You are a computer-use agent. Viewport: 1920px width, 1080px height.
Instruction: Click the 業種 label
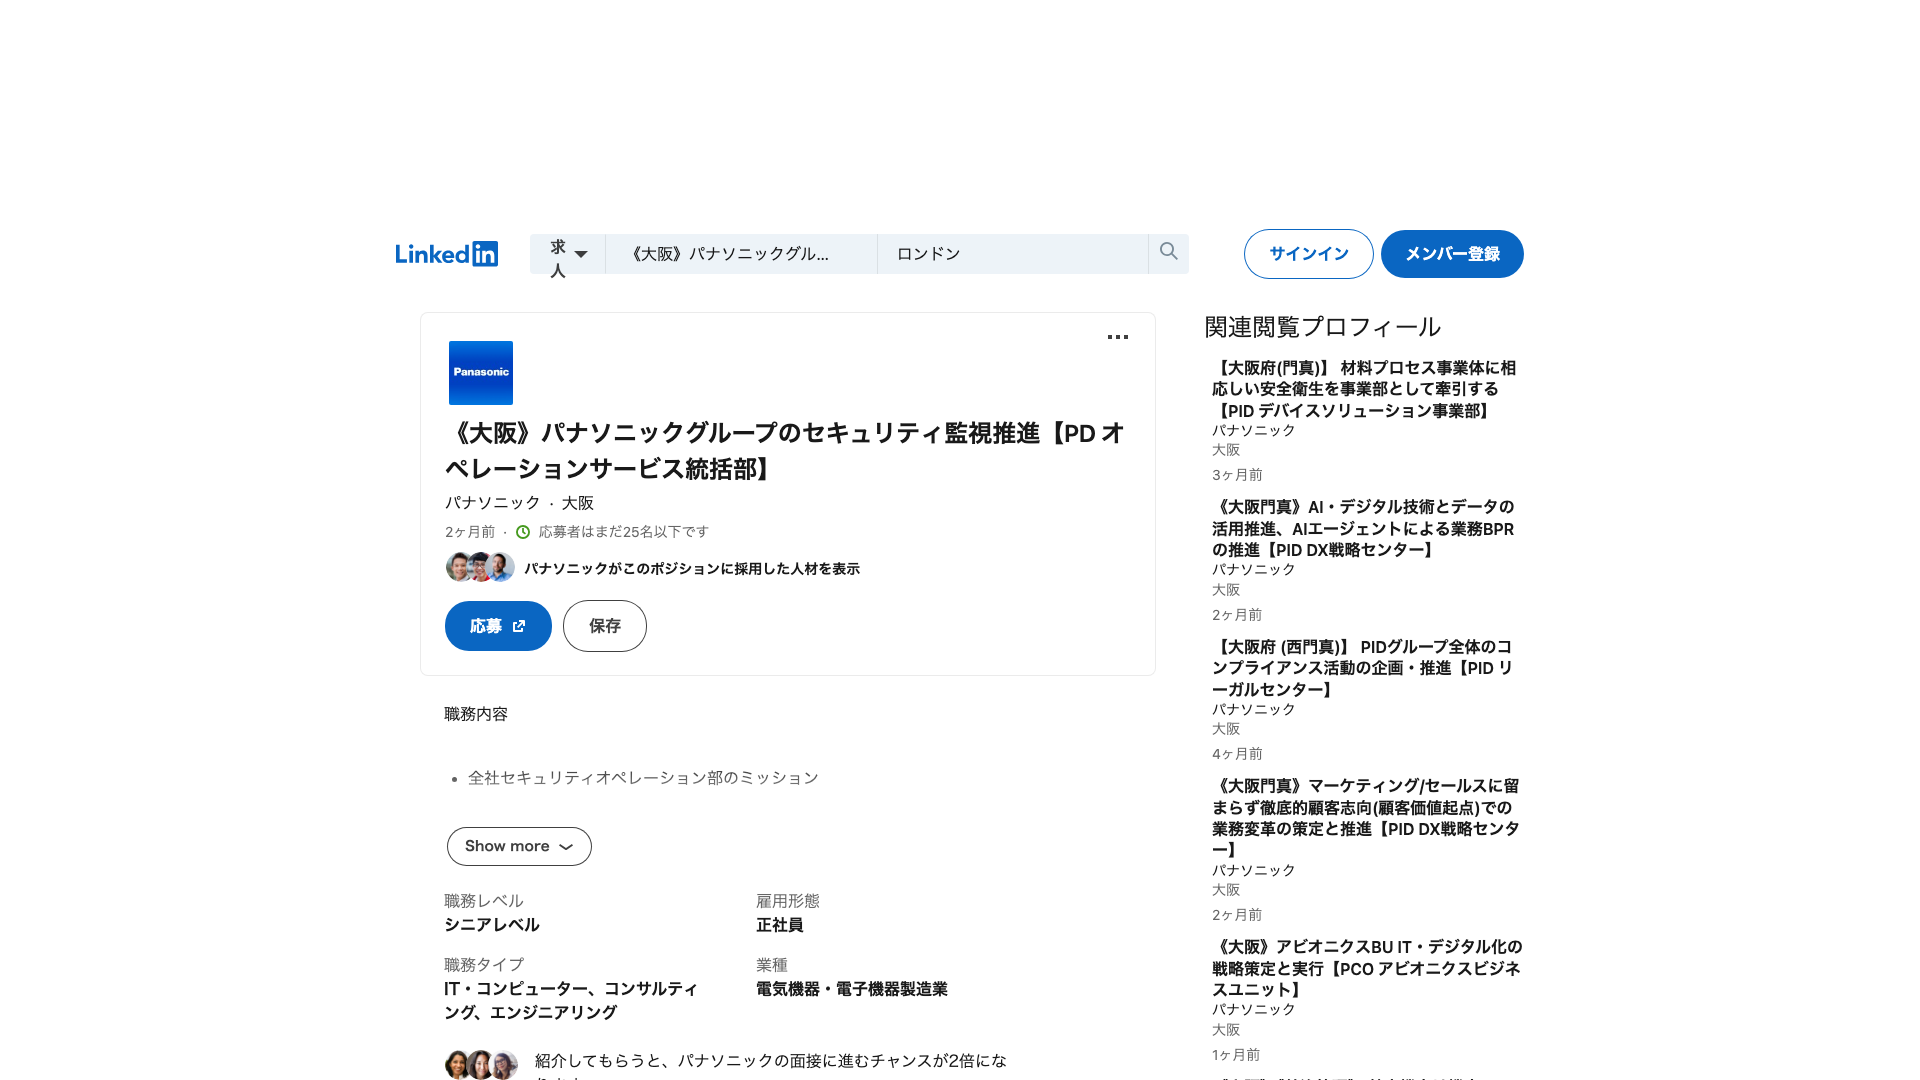coord(772,965)
